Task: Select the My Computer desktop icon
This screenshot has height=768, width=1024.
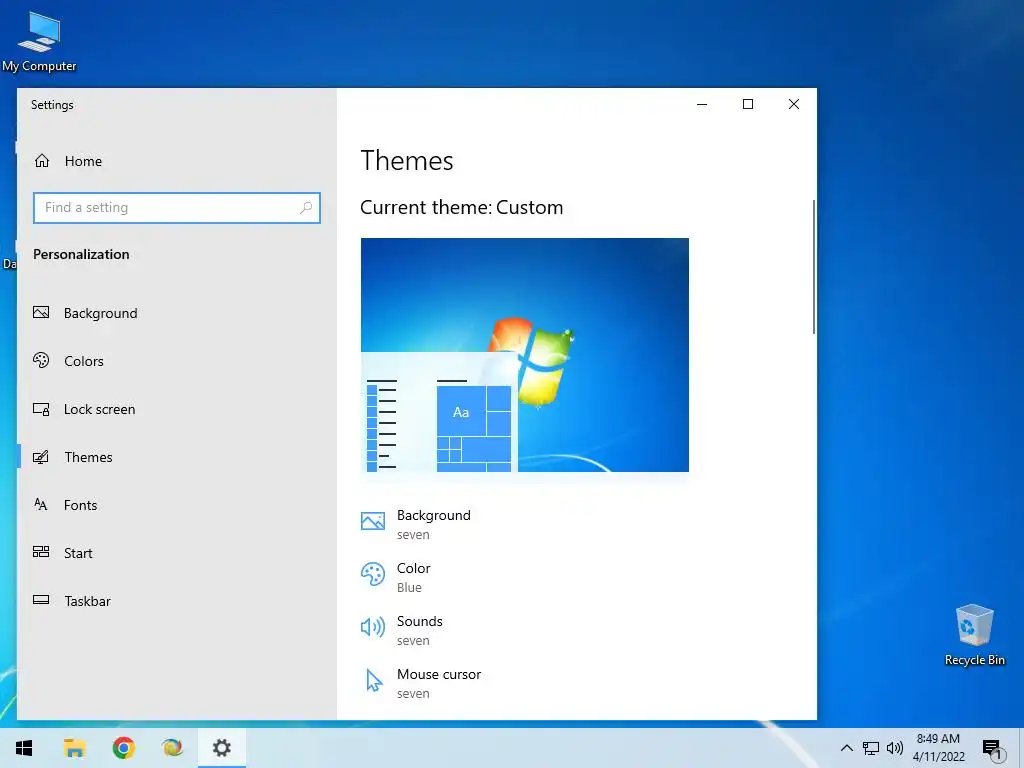Action: pos(39,40)
